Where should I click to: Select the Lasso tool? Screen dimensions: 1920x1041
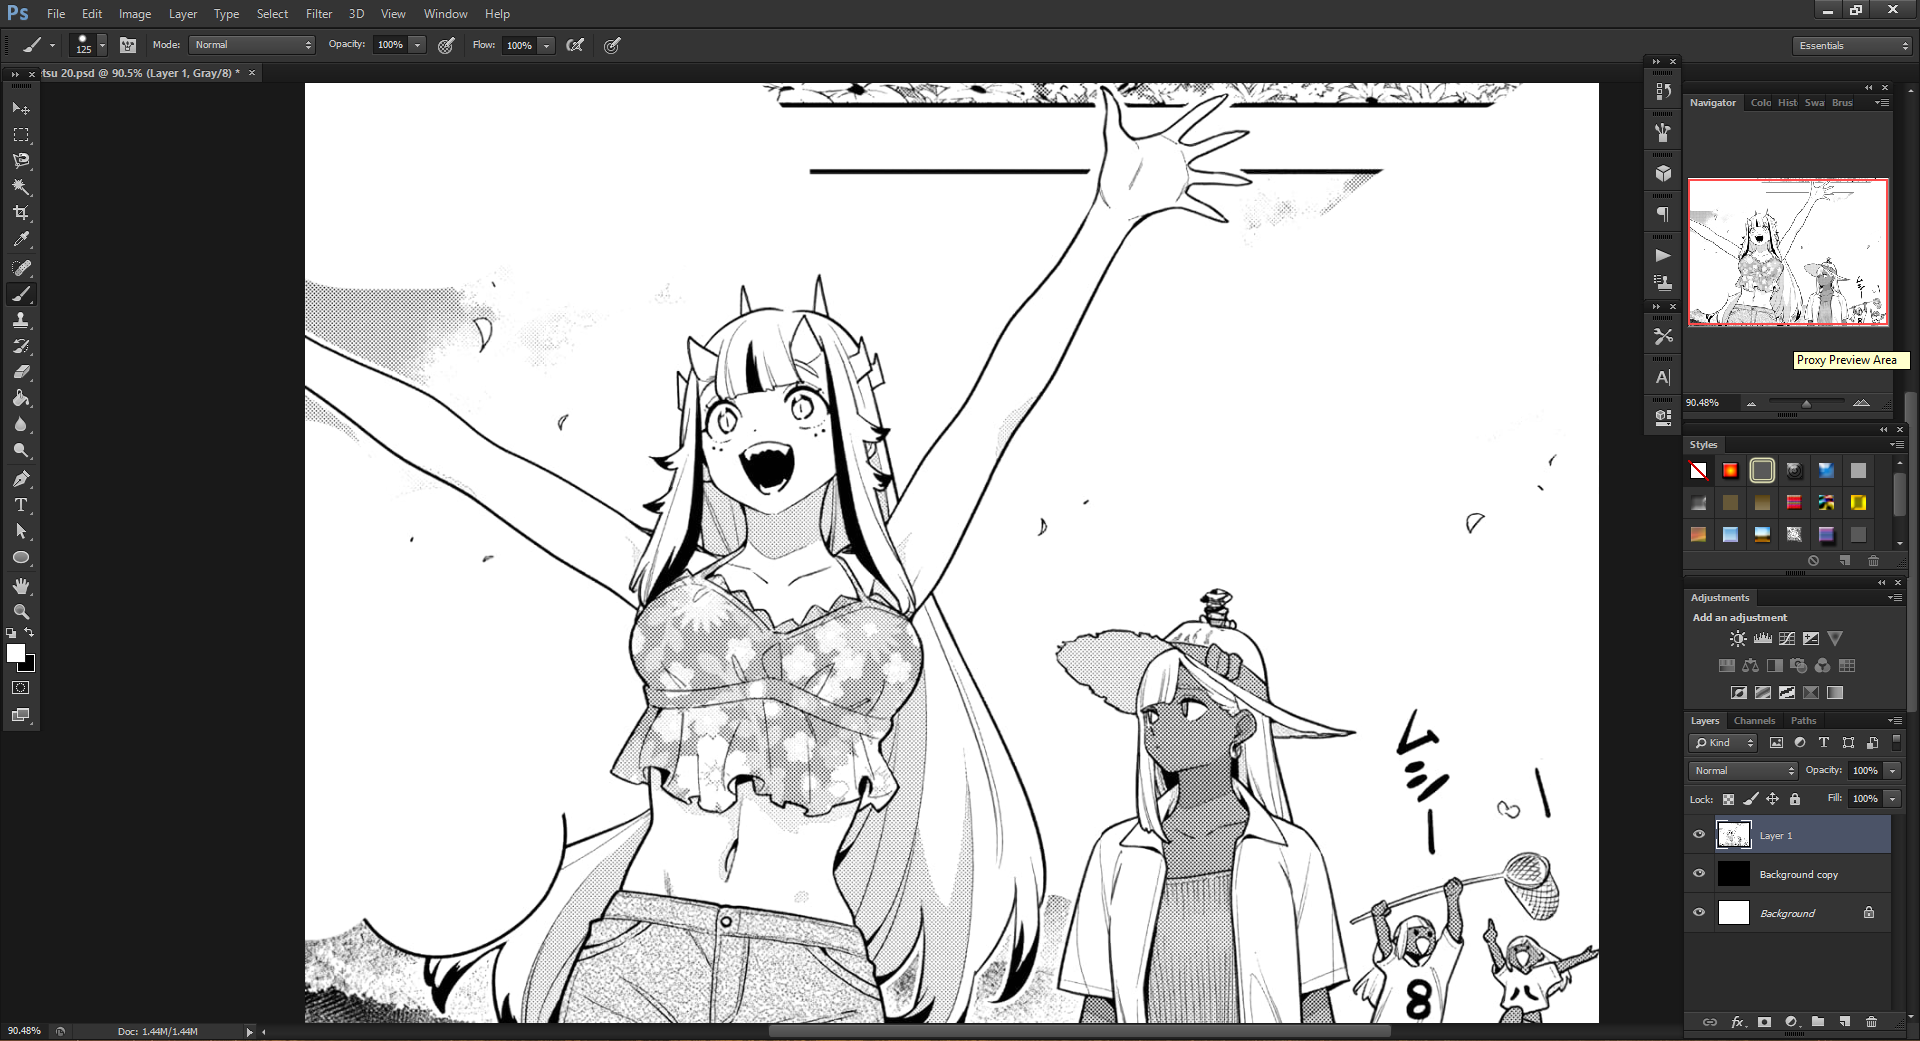[21, 161]
